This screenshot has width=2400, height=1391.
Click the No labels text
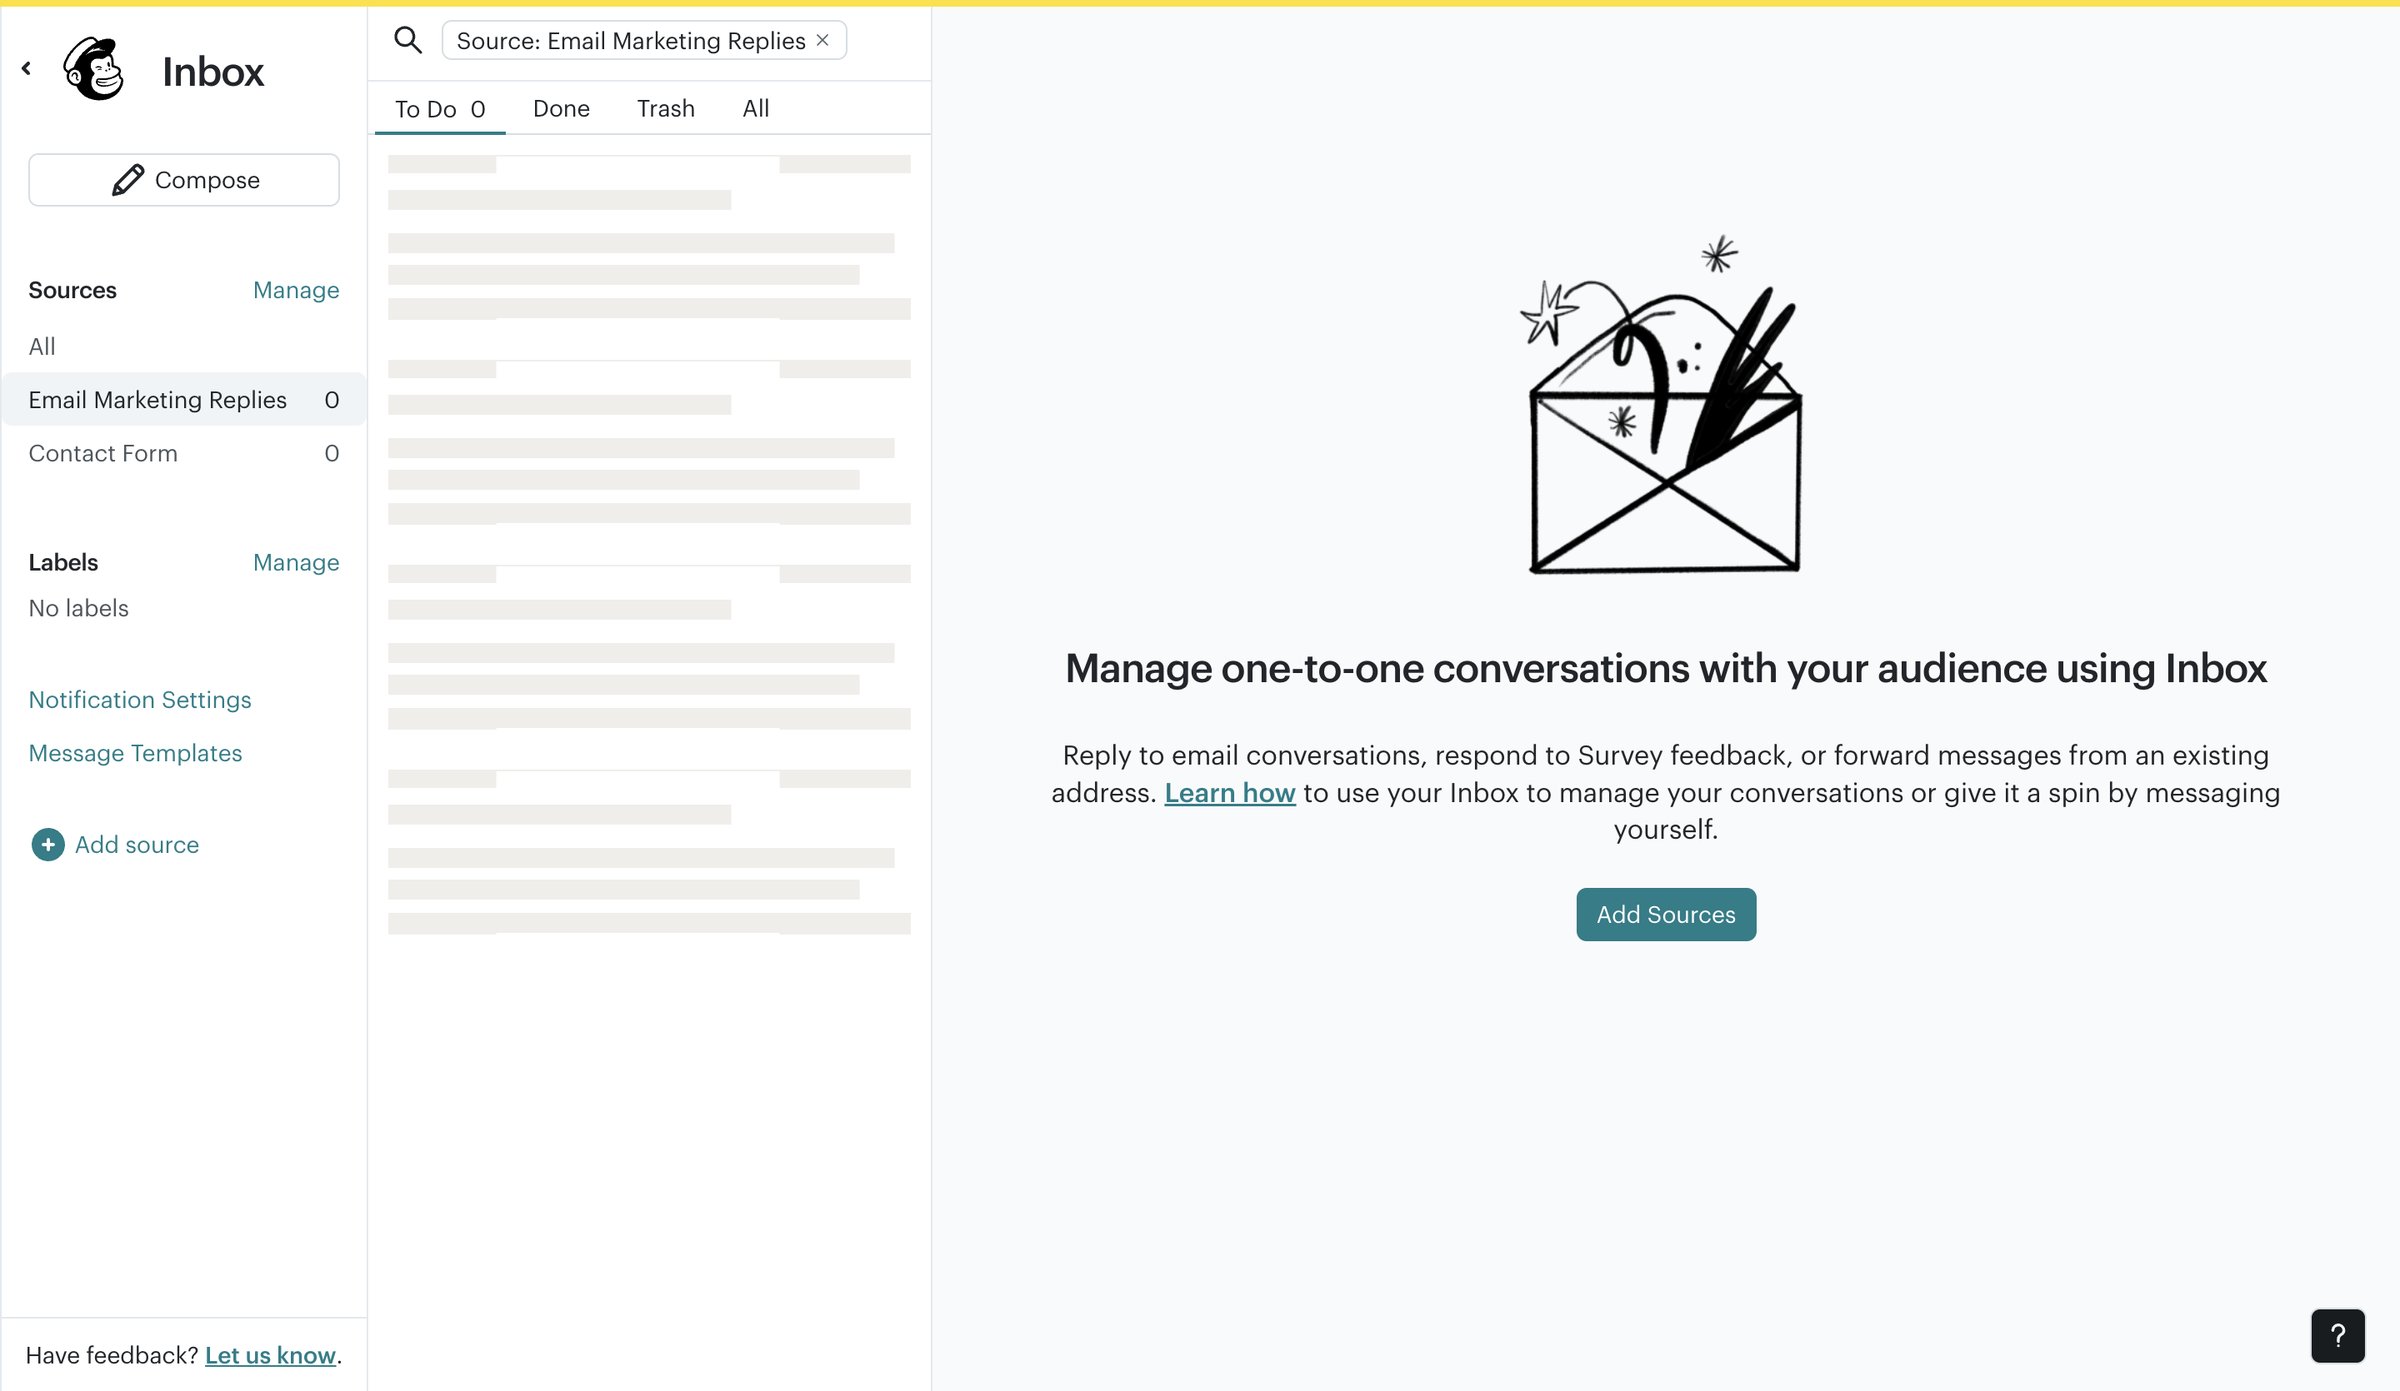coord(79,608)
